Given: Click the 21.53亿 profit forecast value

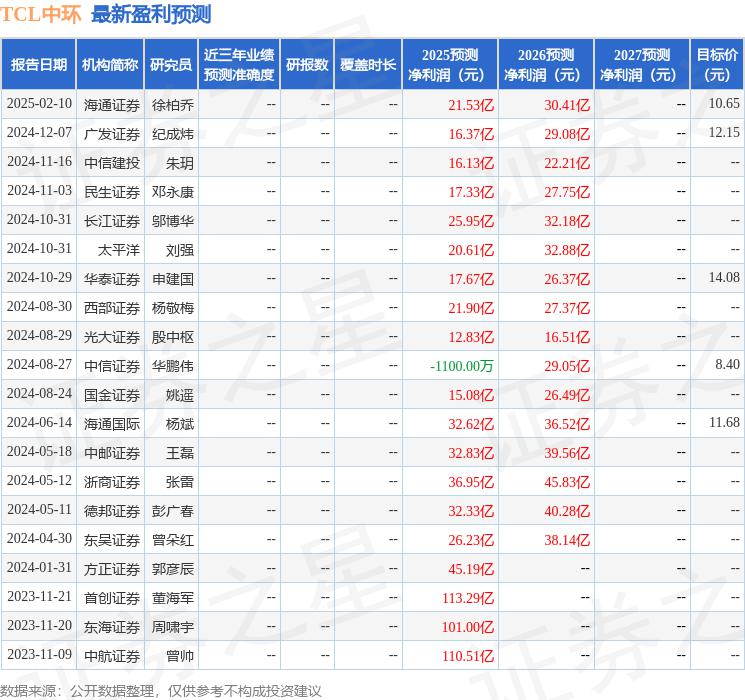Looking at the screenshot, I should tap(471, 105).
